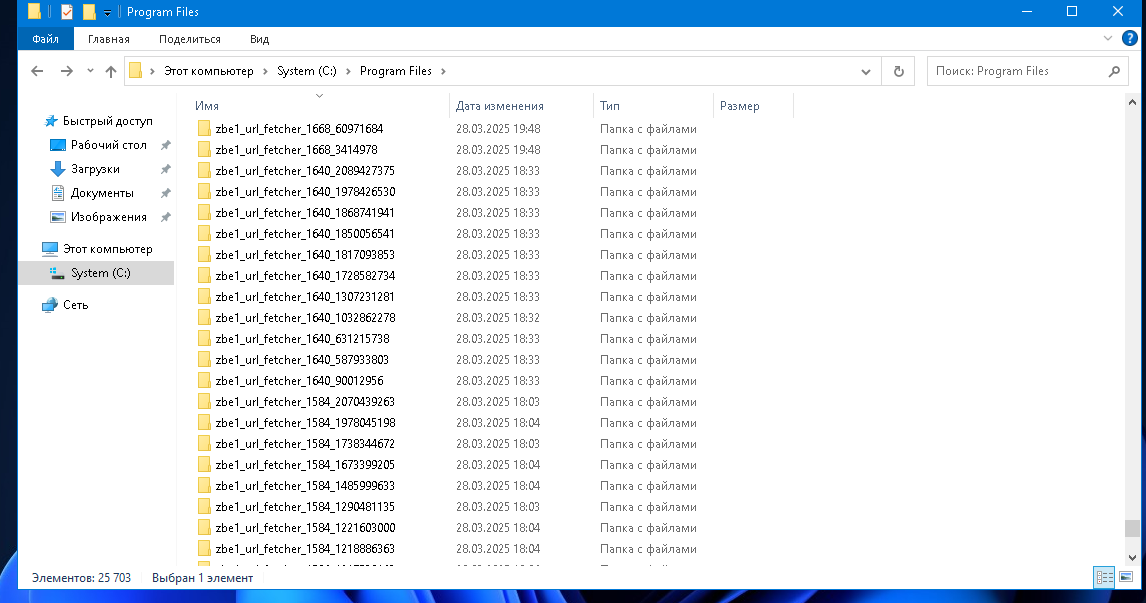Switch to the Вид ribbon tab

pyautogui.click(x=259, y=39)
